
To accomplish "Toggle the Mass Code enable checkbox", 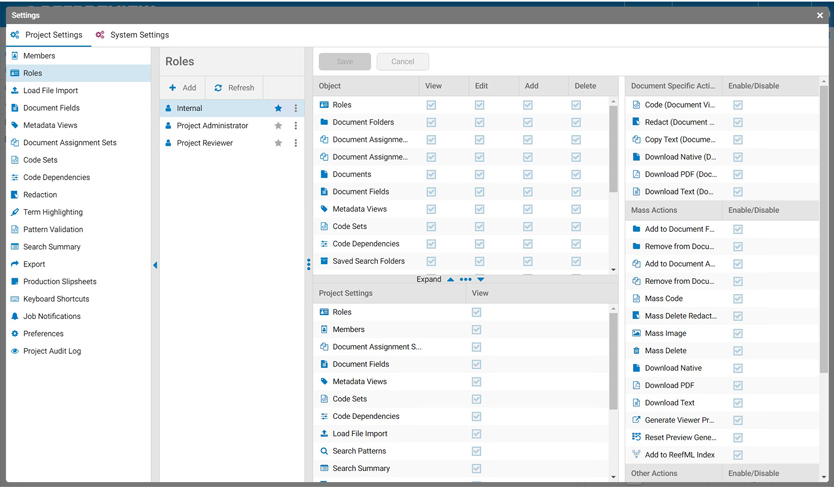I will [738, 298].
